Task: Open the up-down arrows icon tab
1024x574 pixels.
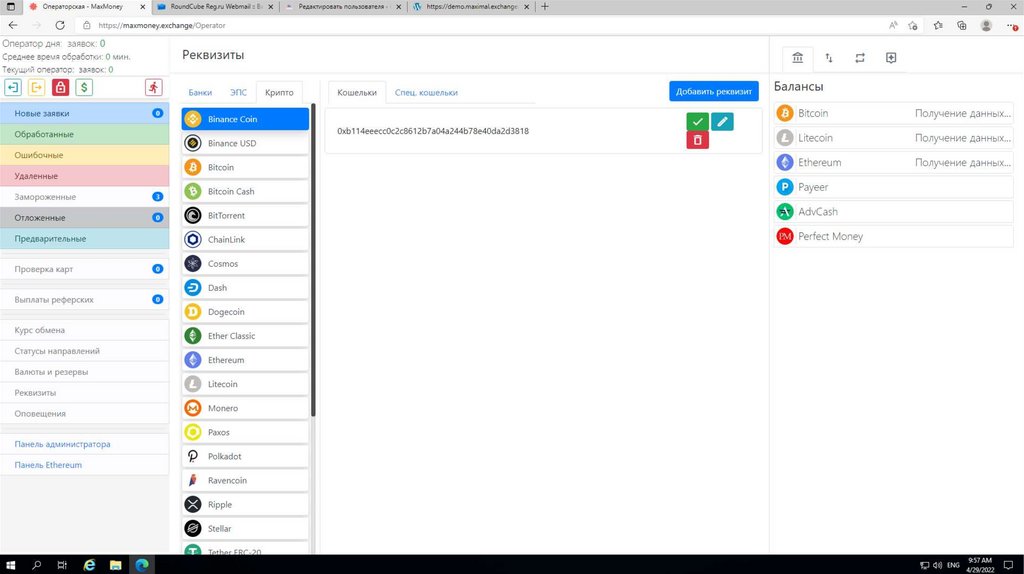Action: point(829,58)
